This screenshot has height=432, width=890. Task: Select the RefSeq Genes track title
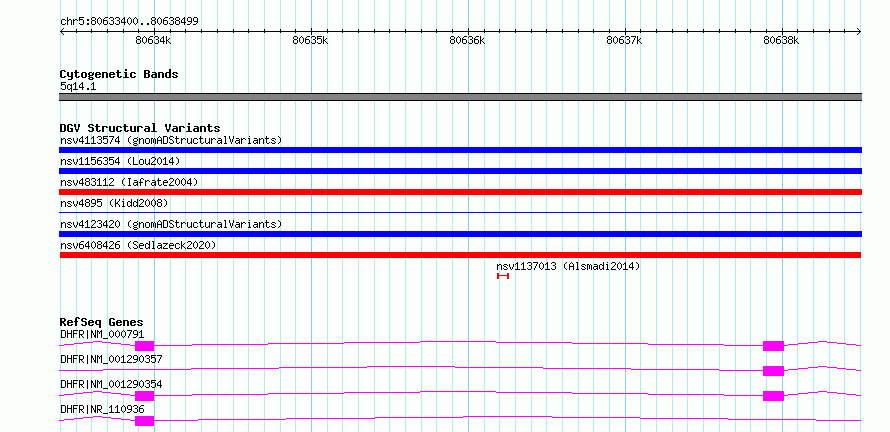point(102,322)
